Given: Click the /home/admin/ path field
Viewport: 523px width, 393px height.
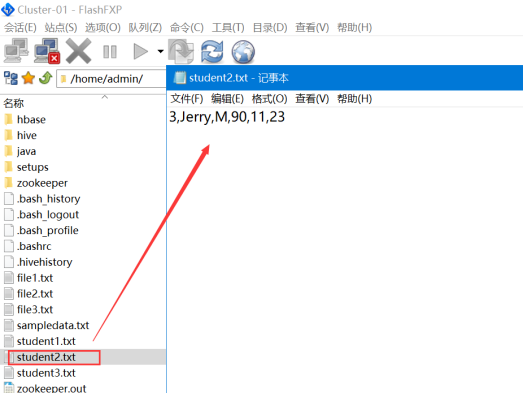Looking at the screenshot, I should (x=111, y=79).
